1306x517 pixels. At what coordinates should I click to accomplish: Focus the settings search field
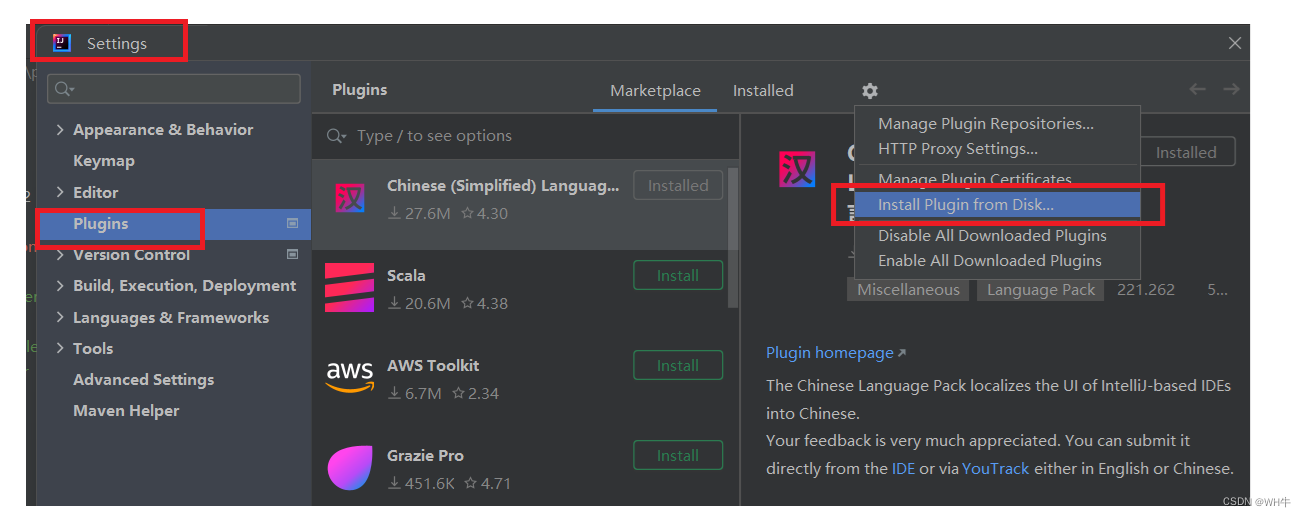pyautogui.click(x=174, y=89)
